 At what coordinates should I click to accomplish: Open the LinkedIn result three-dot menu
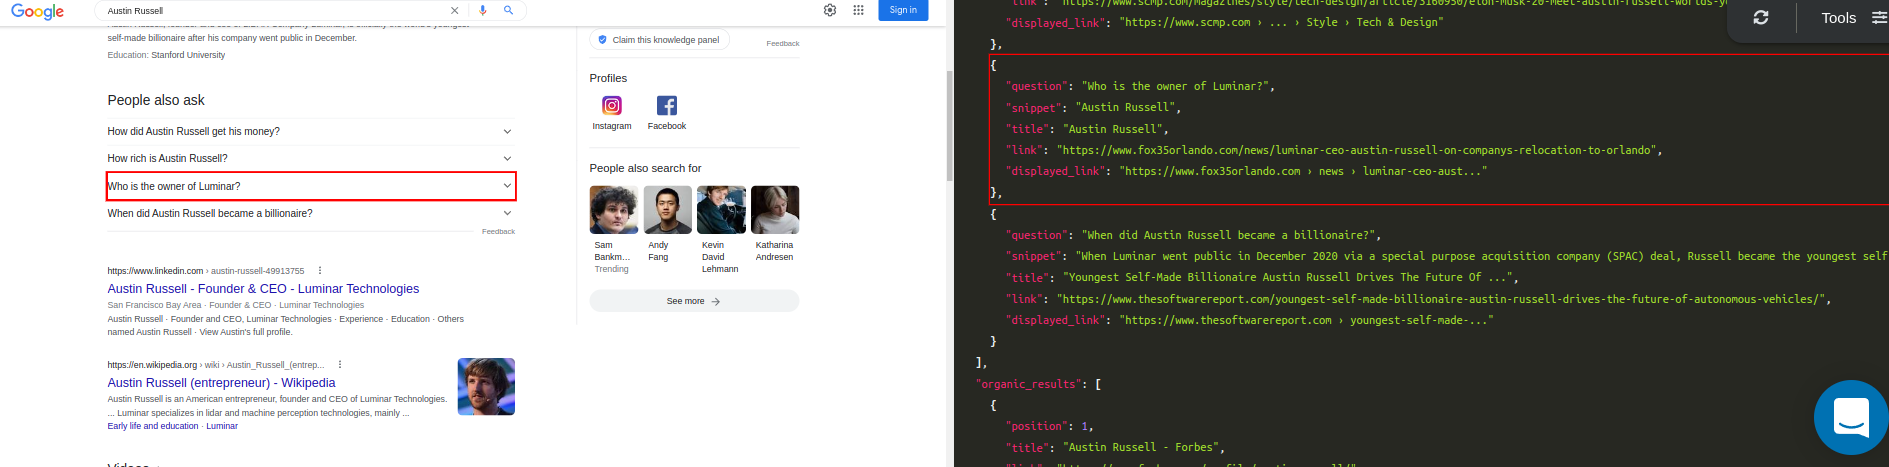(320, 271)
